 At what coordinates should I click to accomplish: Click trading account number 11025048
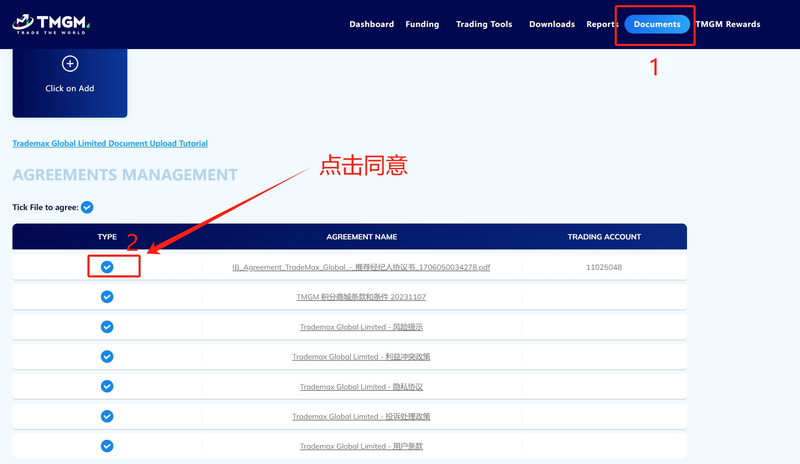[x=604, y=267]
